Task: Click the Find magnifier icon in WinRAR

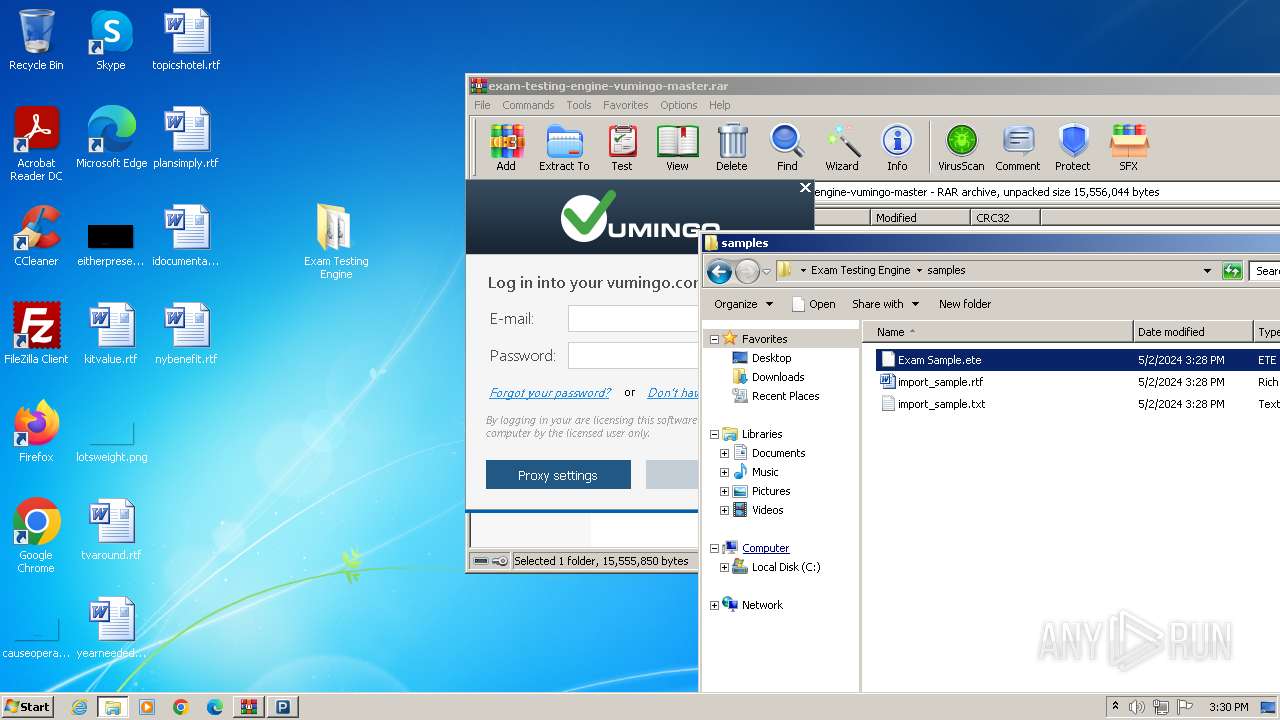Action: point(787,147)
